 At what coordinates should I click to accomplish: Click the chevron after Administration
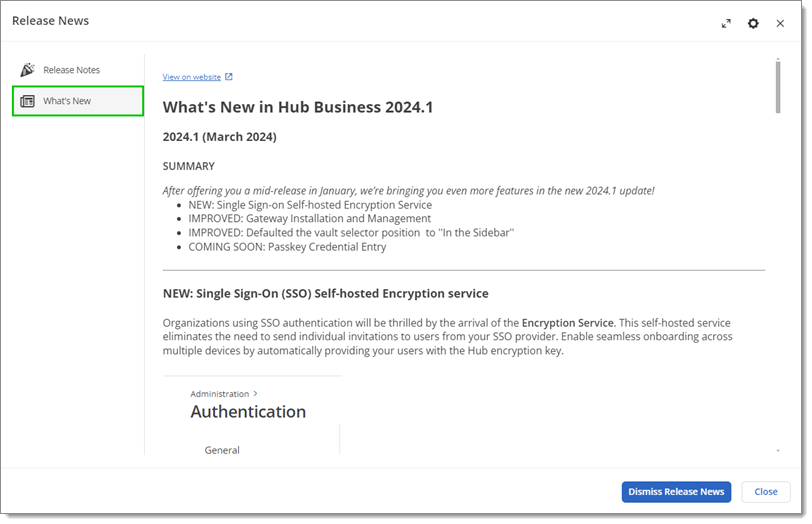click(x=255, y=394)
